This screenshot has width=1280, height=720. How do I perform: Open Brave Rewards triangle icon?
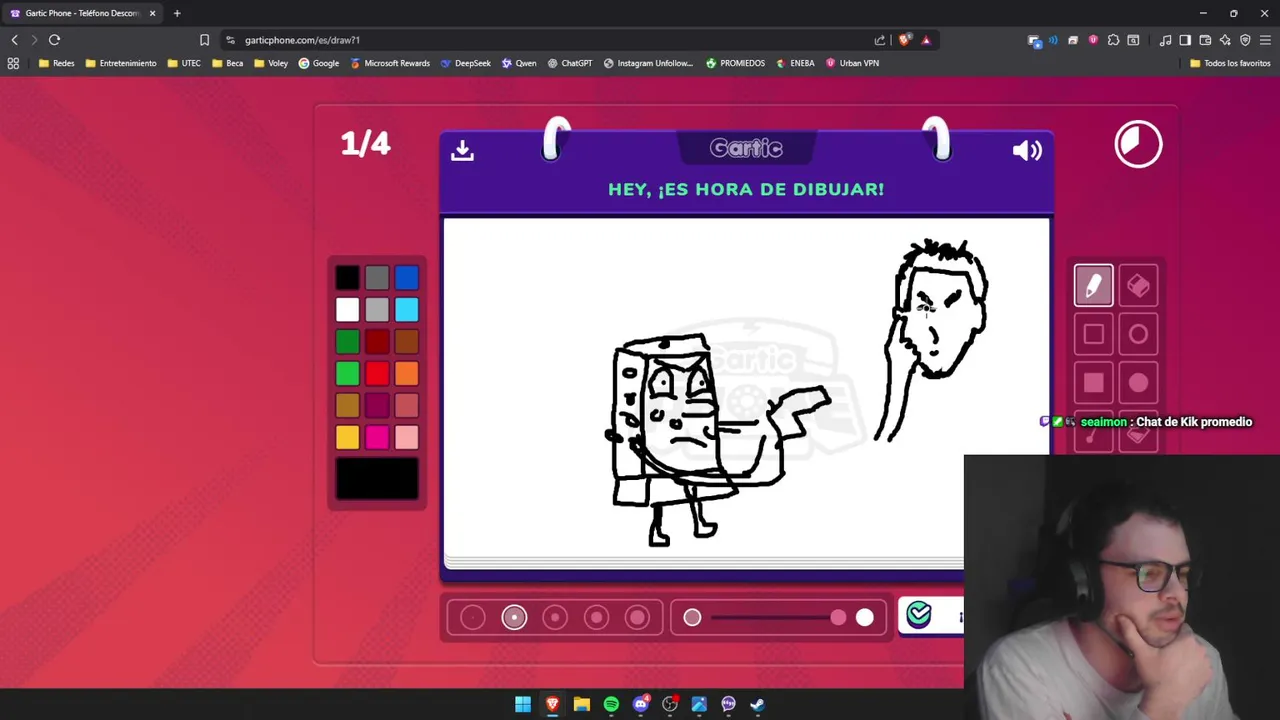(926, 40)
